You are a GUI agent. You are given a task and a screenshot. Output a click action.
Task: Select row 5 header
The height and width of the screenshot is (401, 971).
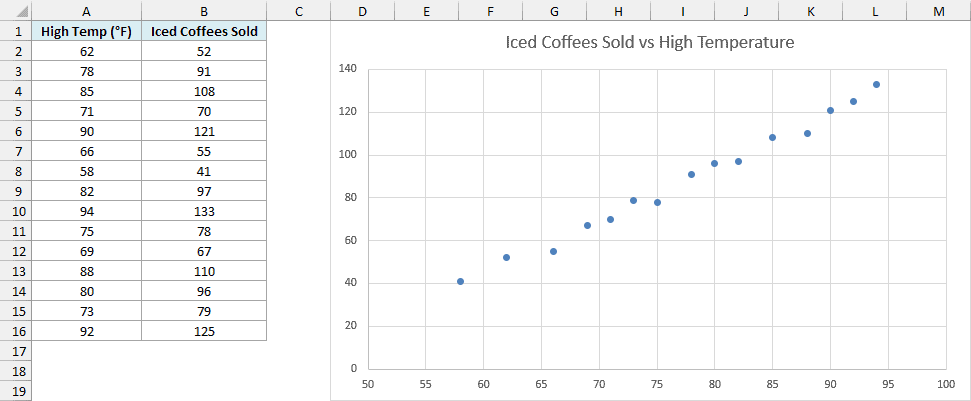pyautogui.click(x=15, y=111)
